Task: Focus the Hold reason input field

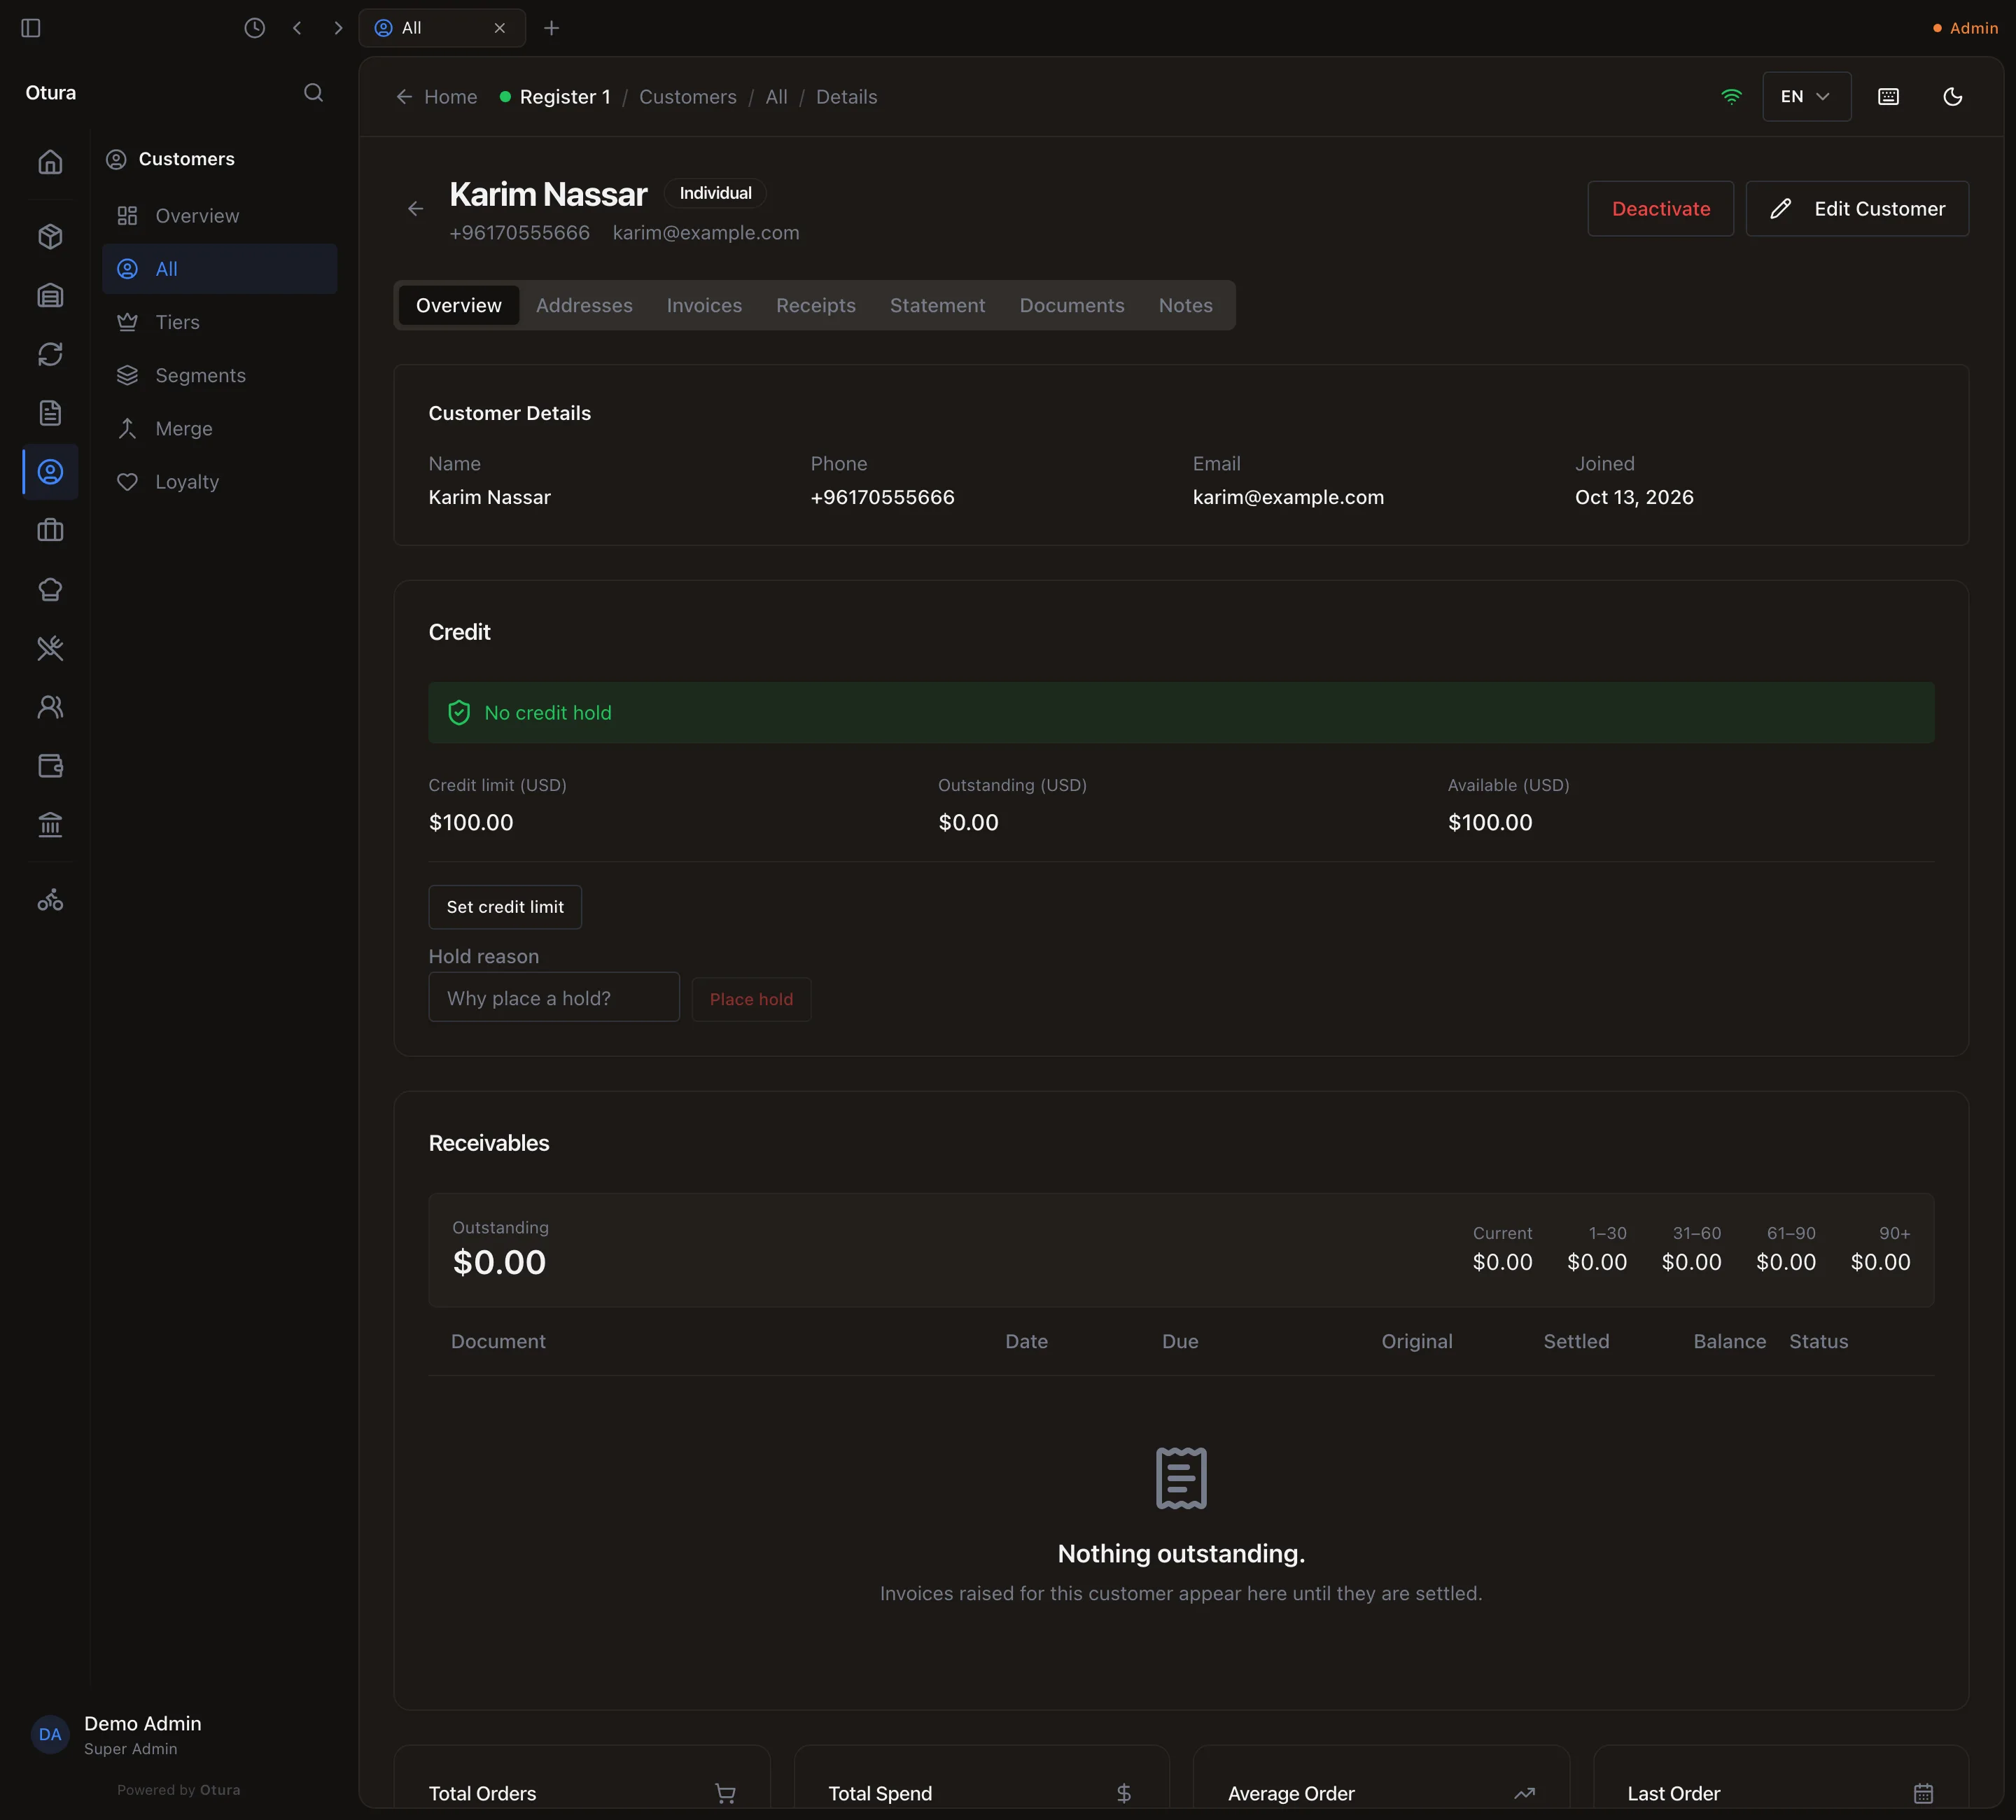Action: click(x=554, y=998)
